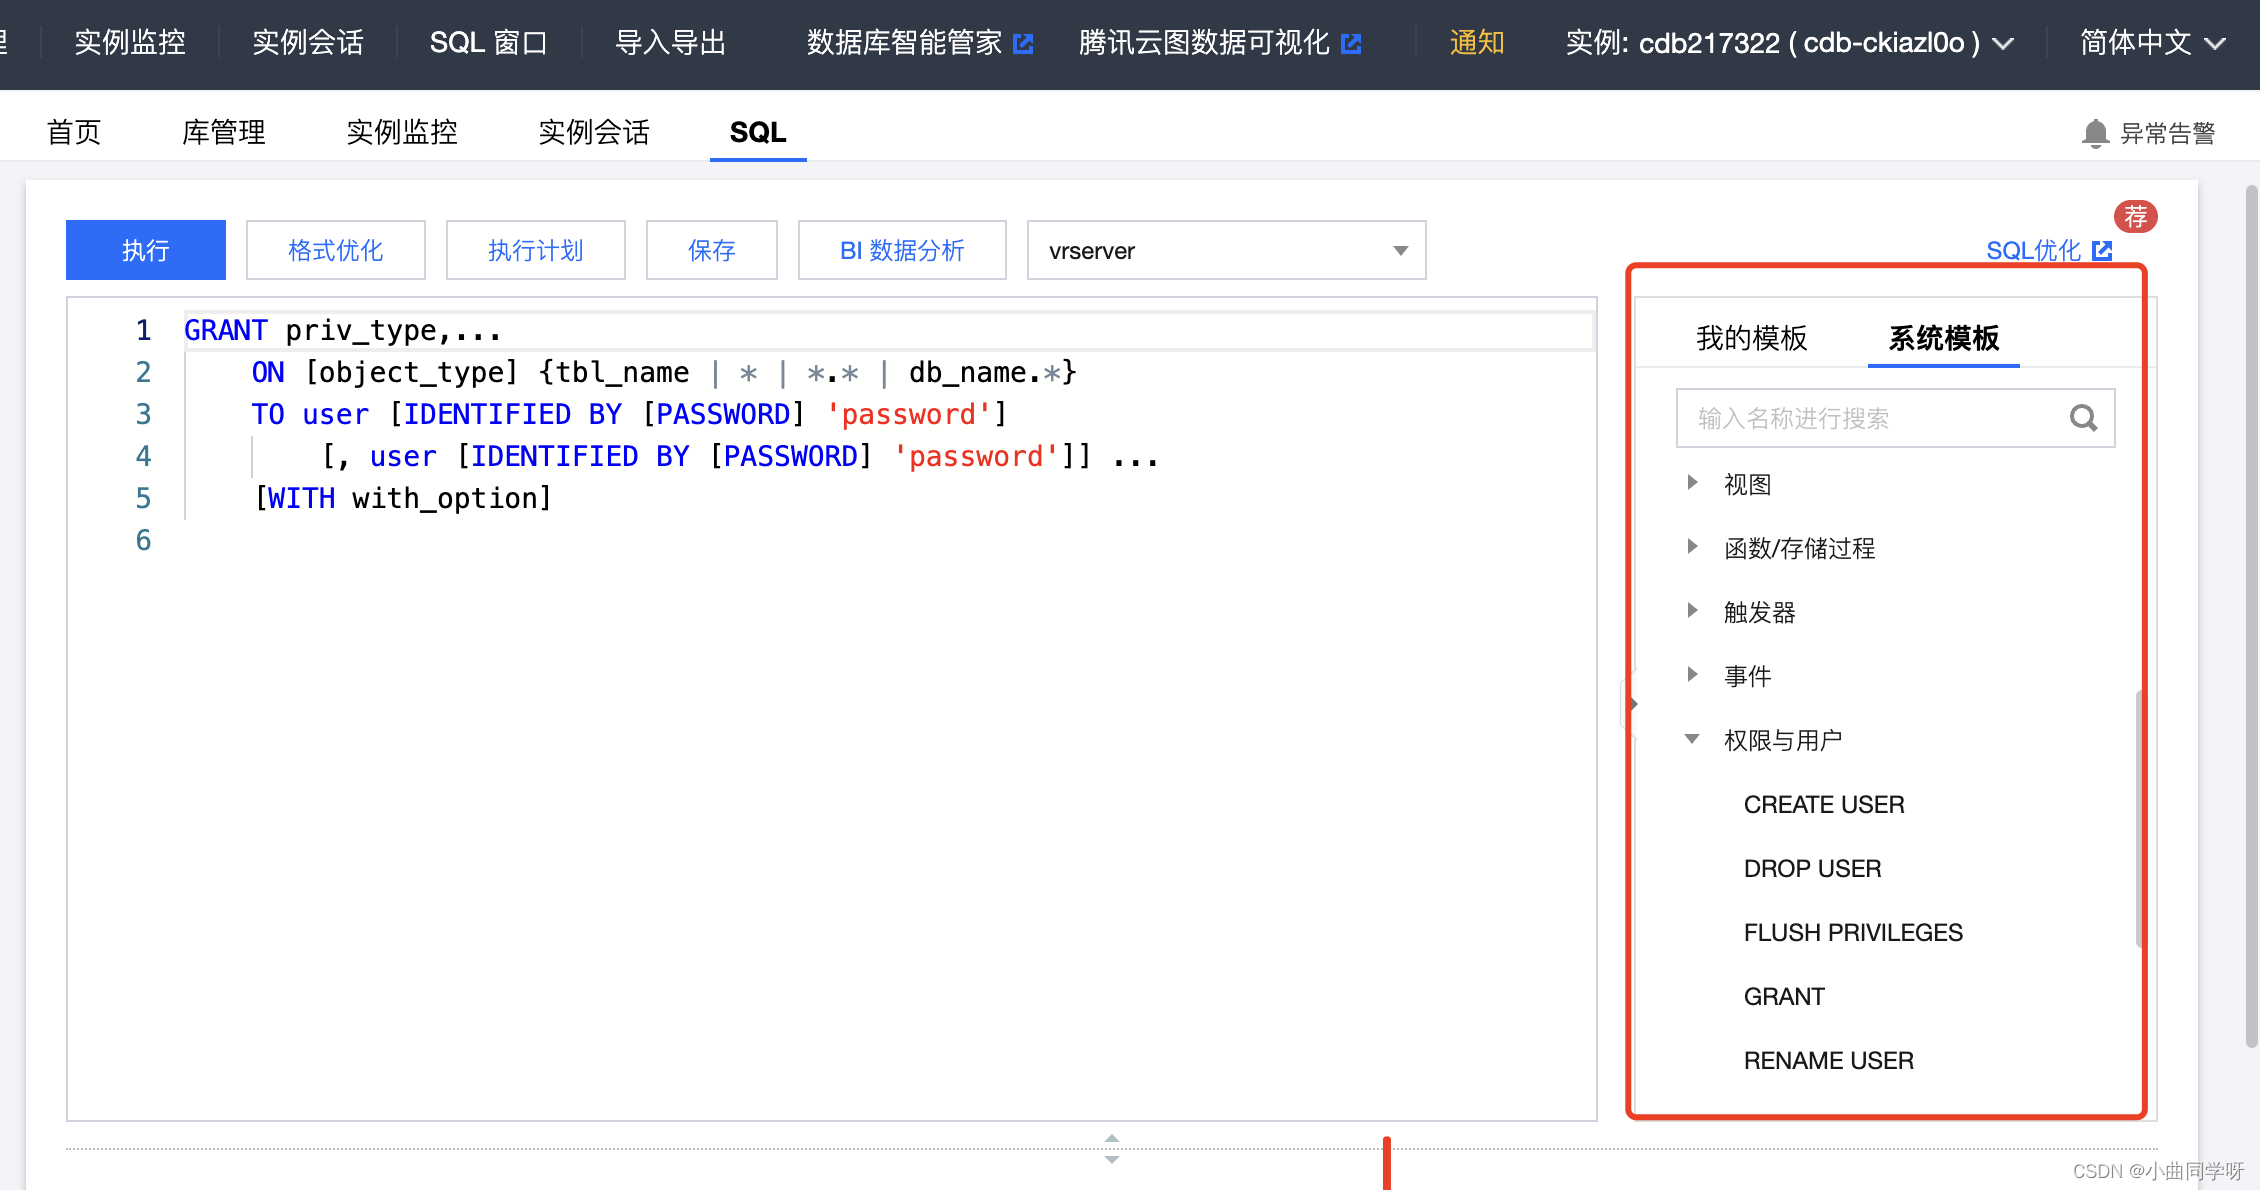Click the 保存 (Save) button
Screen dimensions: 2260x1190
pyautogui.click(x=710, y=250)
